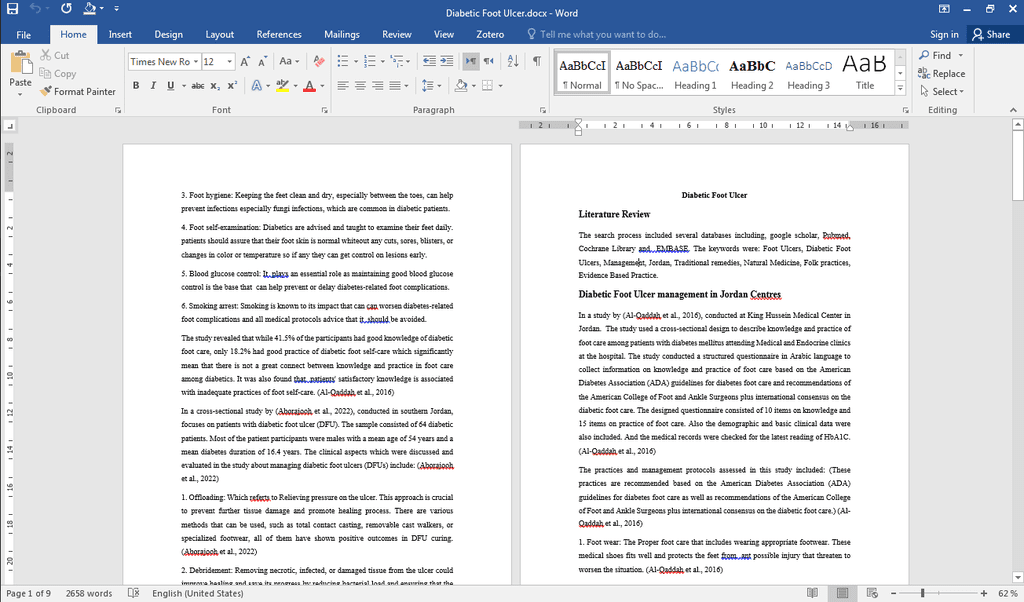Viewport: 1024px width, 602px height.
Task: Click the zoom slider handle
Action: (x=922, y=593)
